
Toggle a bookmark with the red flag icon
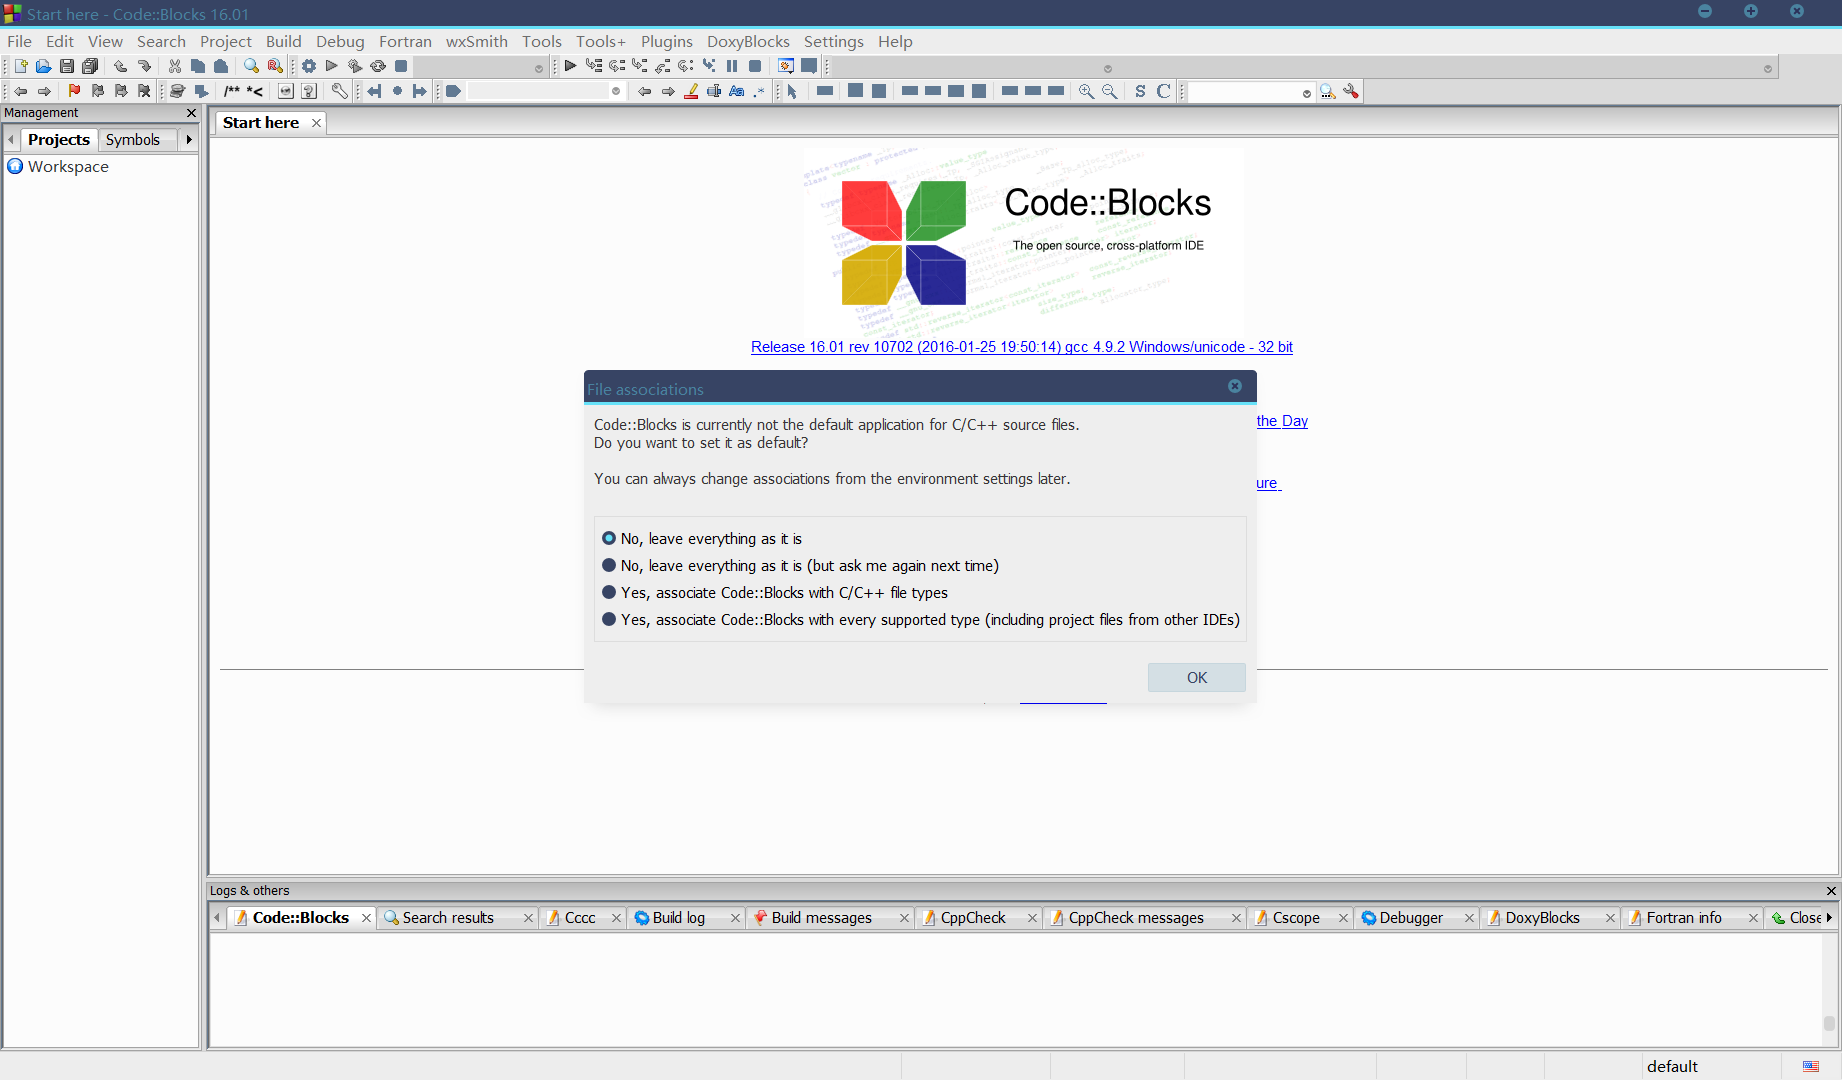coord(74,91)
